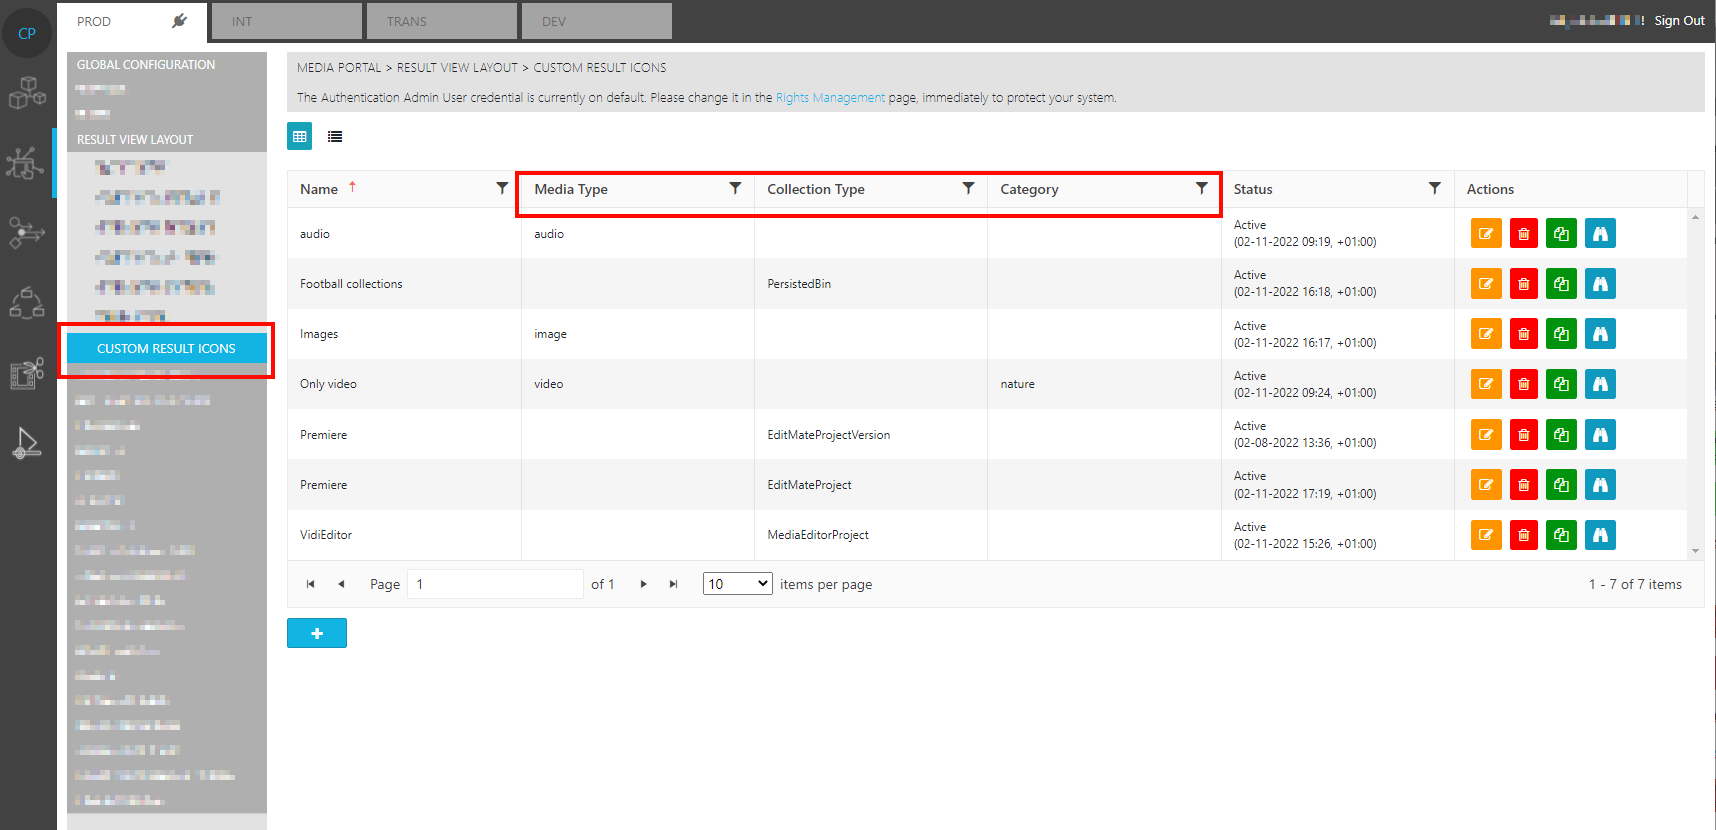Toggle sort on Name column
The image size is (1716, 830).
tap(319, 189)
